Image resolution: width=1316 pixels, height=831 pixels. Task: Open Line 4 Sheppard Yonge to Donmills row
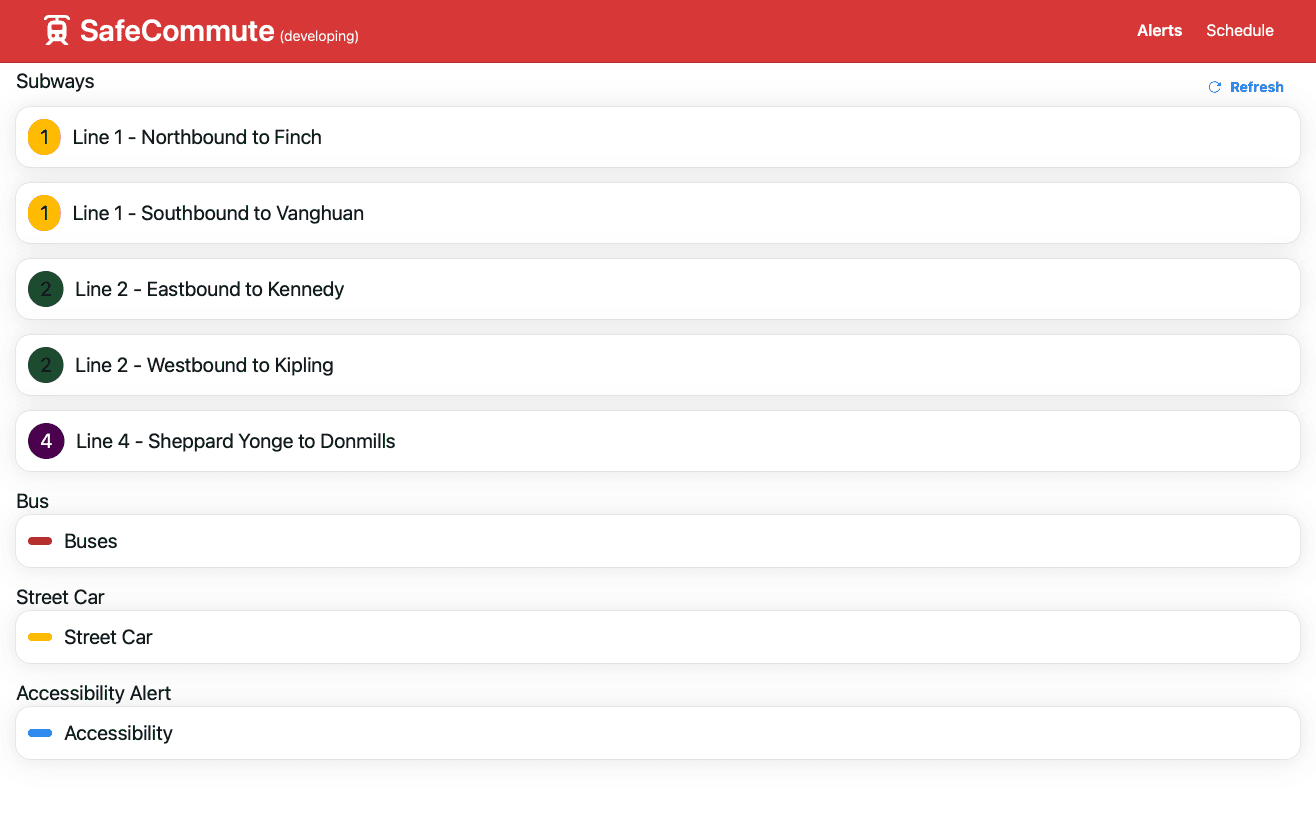click(658, 441)
